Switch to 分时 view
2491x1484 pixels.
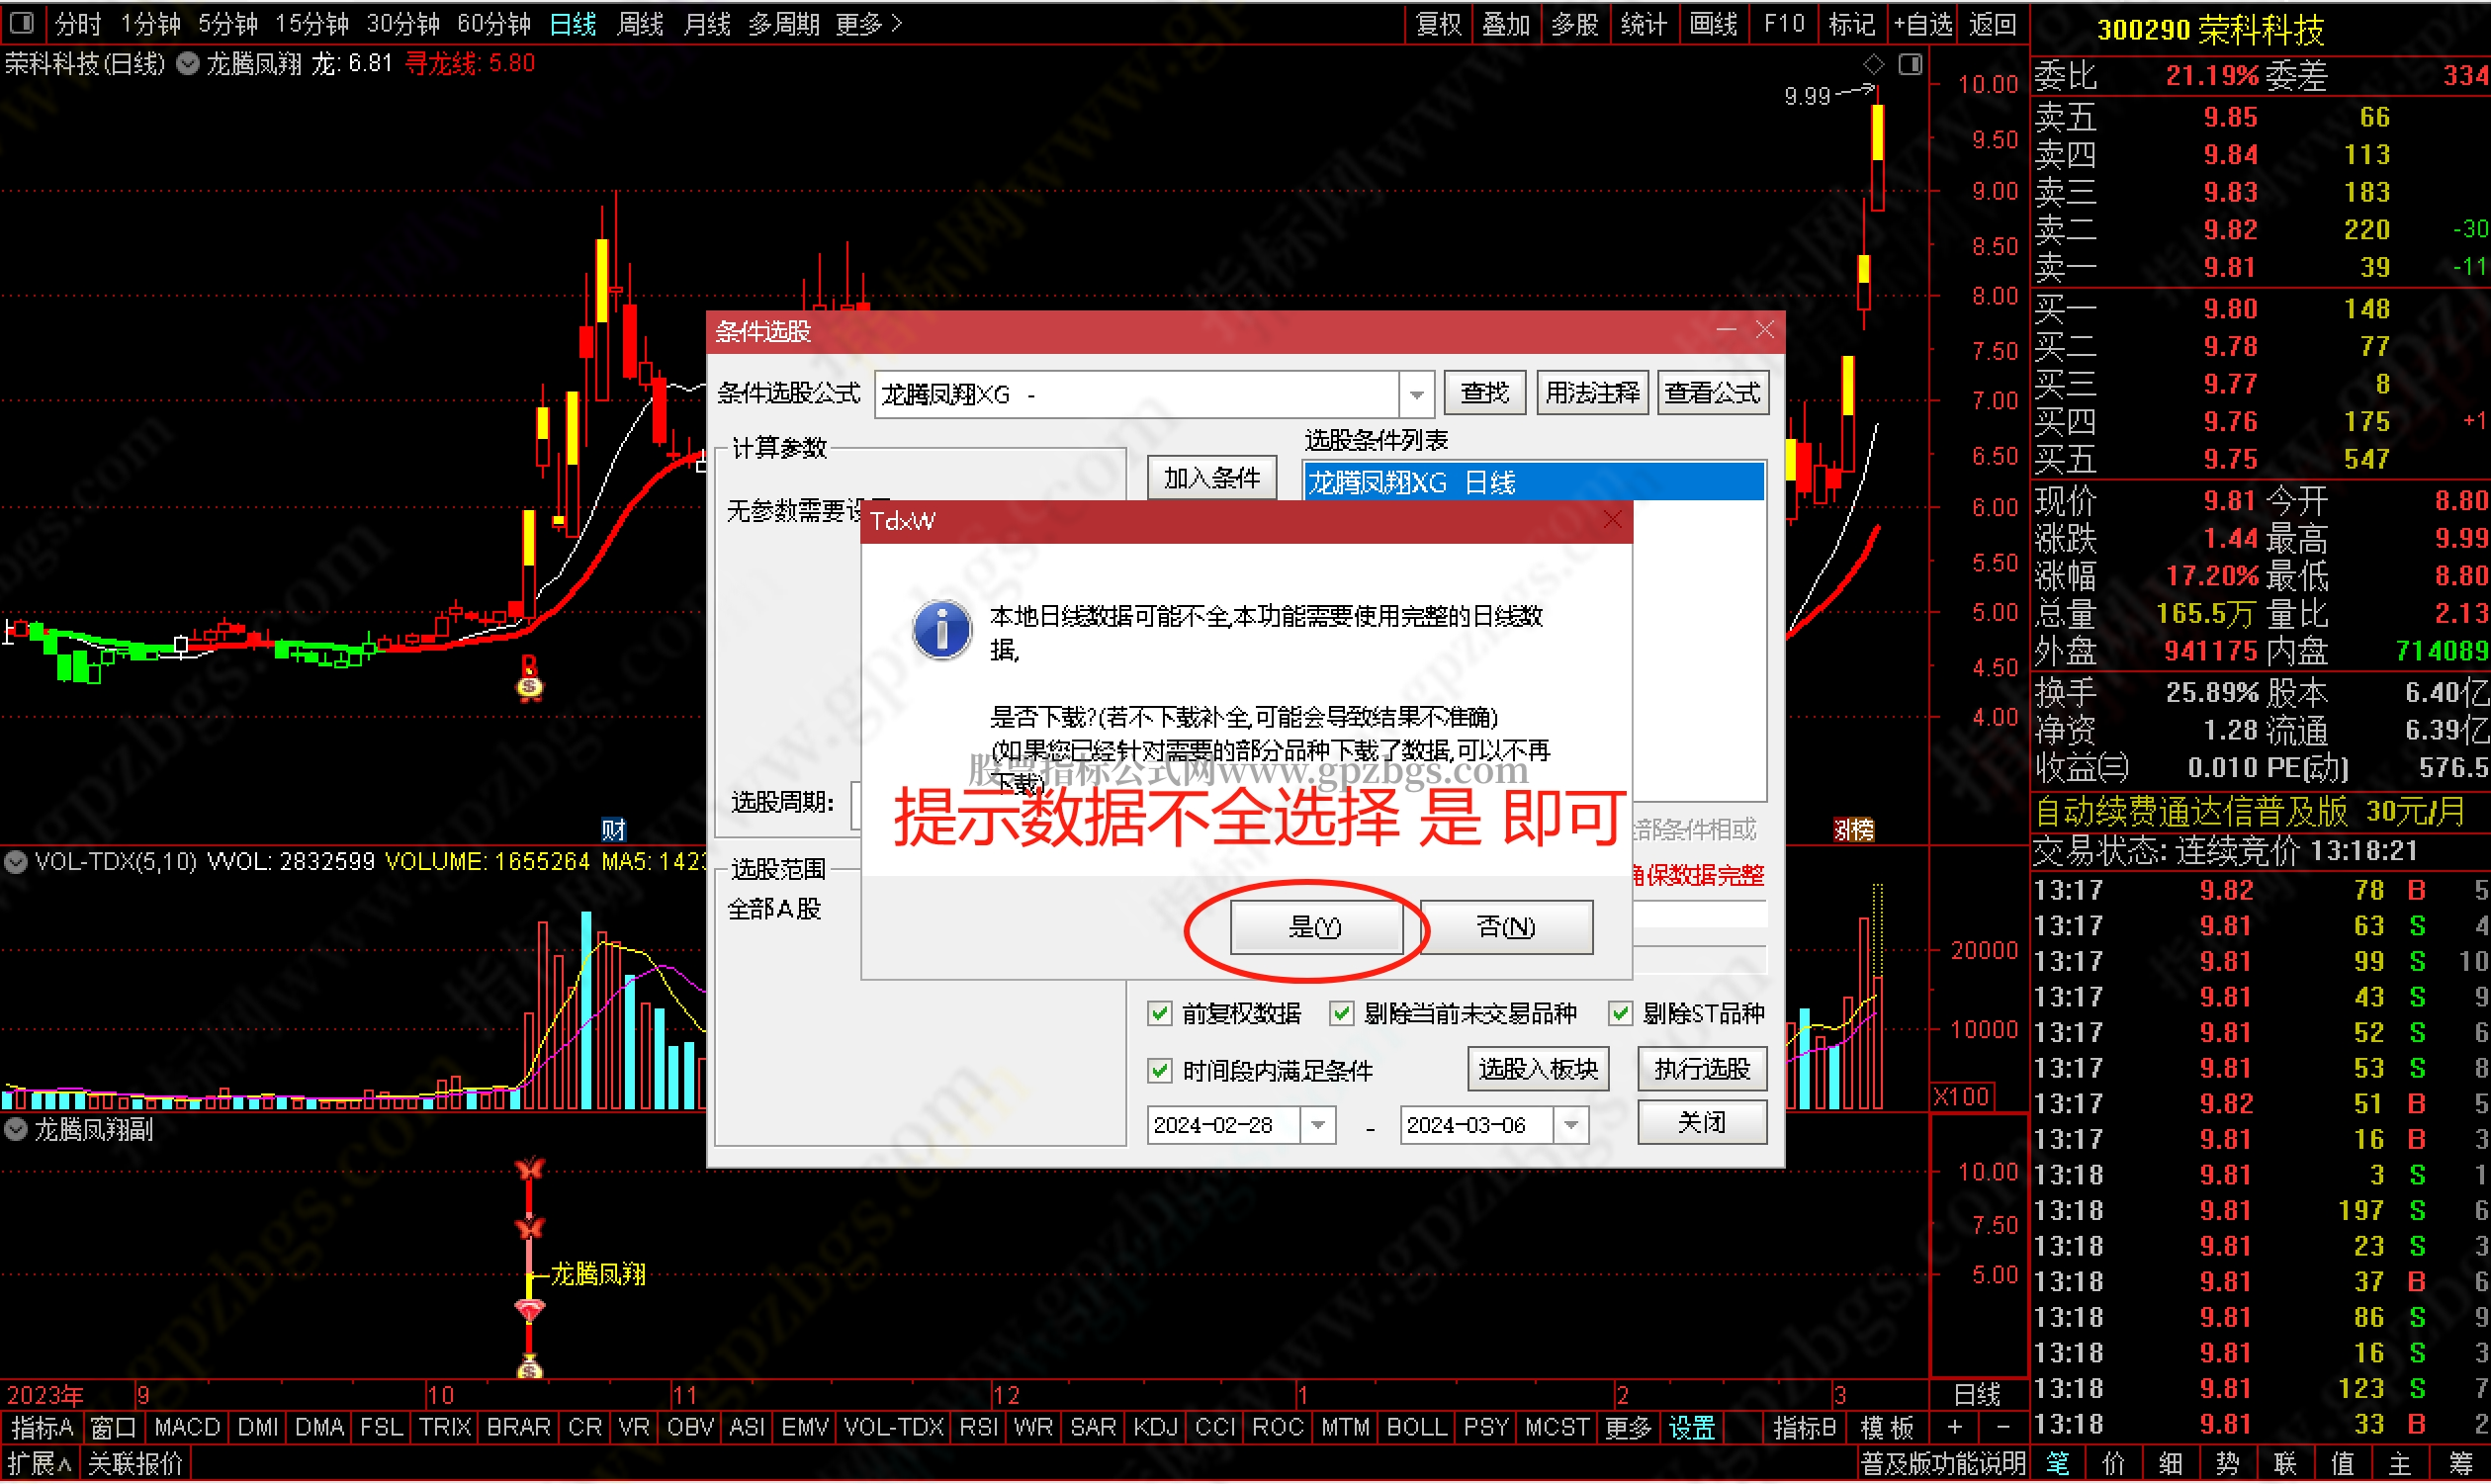click(78, 23)
